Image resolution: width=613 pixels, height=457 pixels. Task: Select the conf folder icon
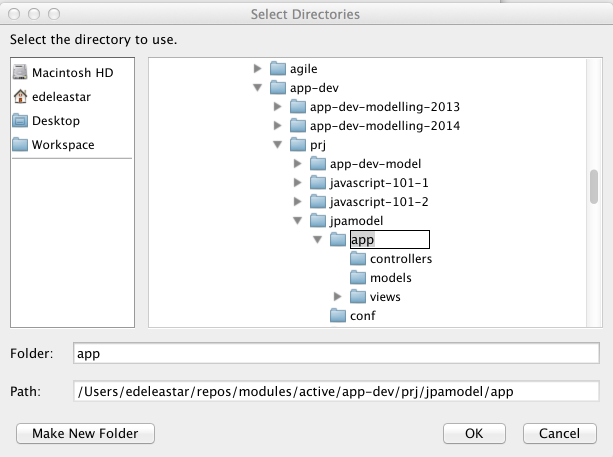pyautogui.click(x=338, y=315)
